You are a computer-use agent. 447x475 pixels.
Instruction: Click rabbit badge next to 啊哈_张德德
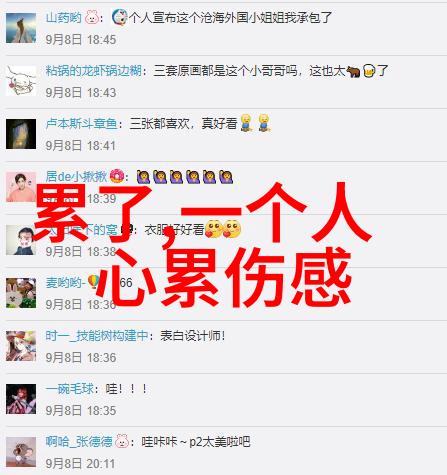122,441
